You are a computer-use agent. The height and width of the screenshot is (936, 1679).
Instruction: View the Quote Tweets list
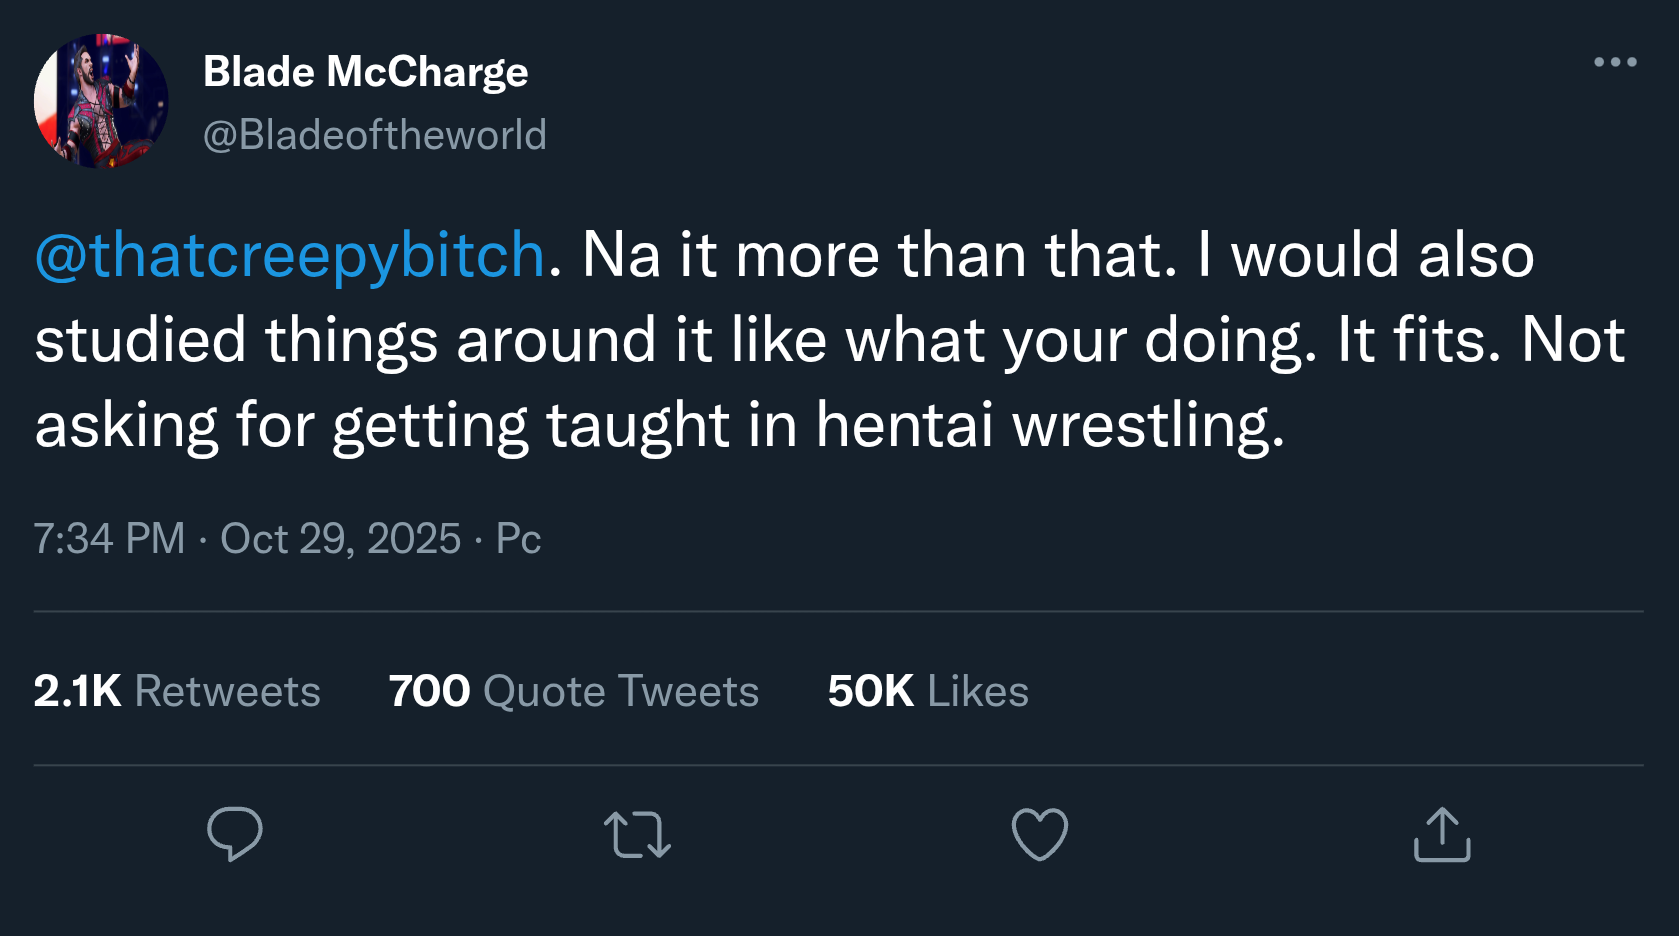(x=620, y=691)
